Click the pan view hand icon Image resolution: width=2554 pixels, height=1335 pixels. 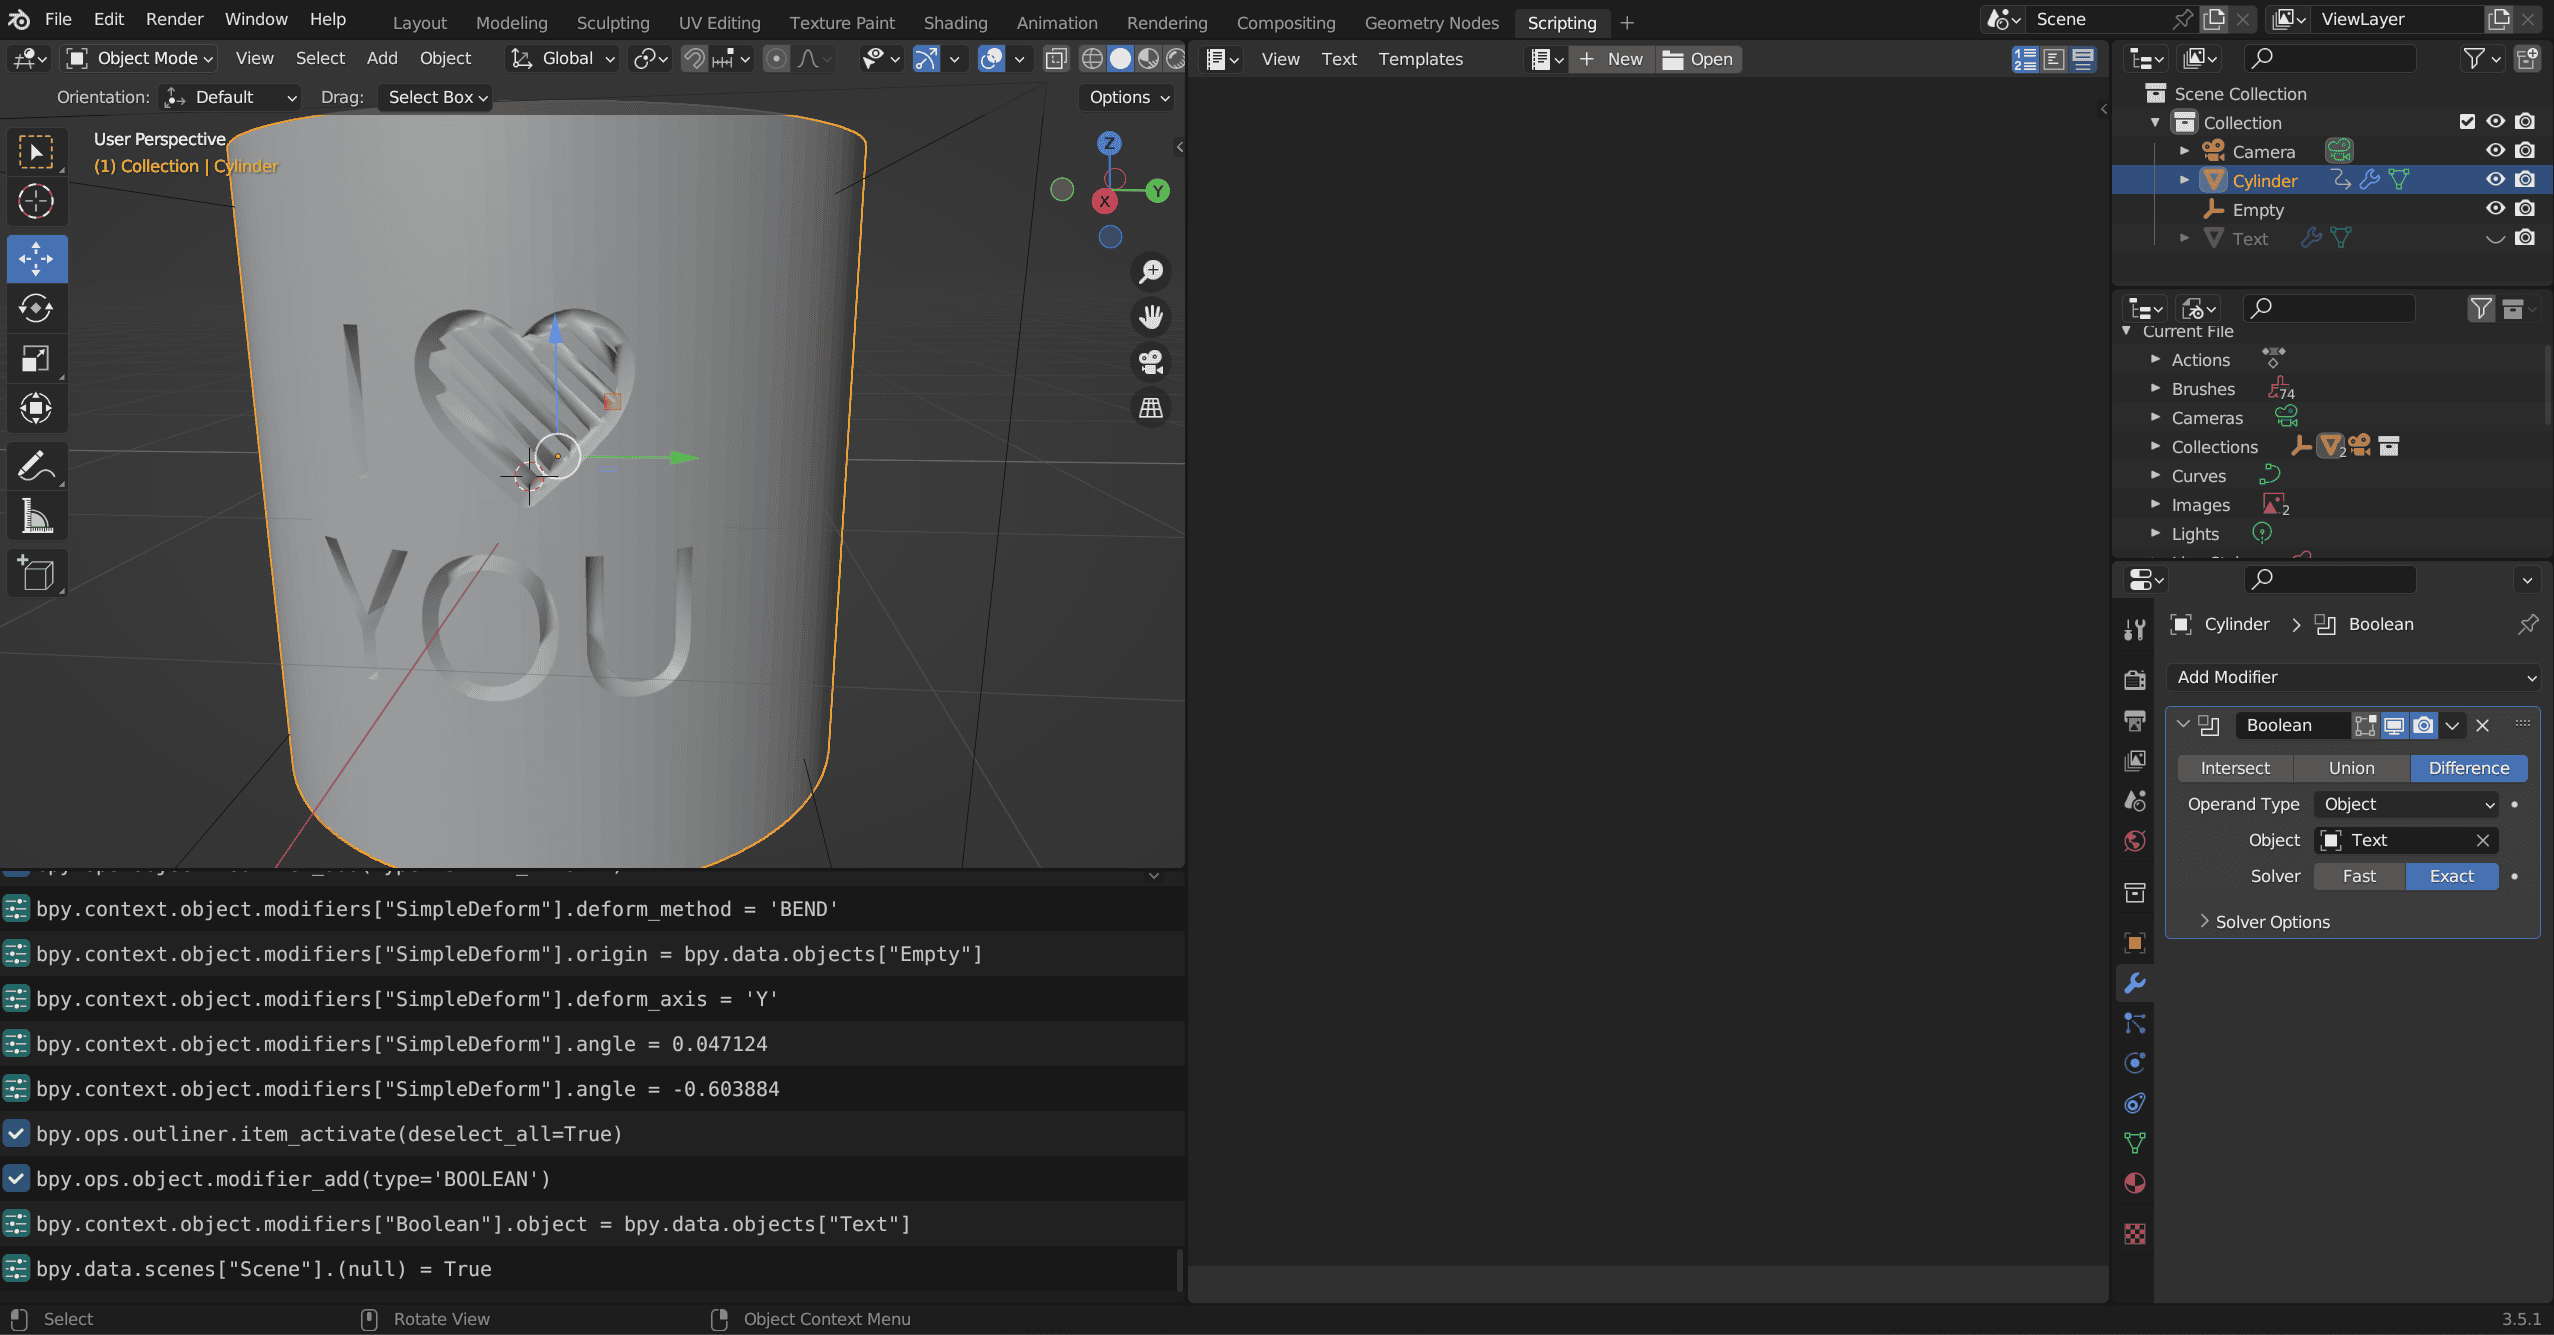tap(1152, 317)
